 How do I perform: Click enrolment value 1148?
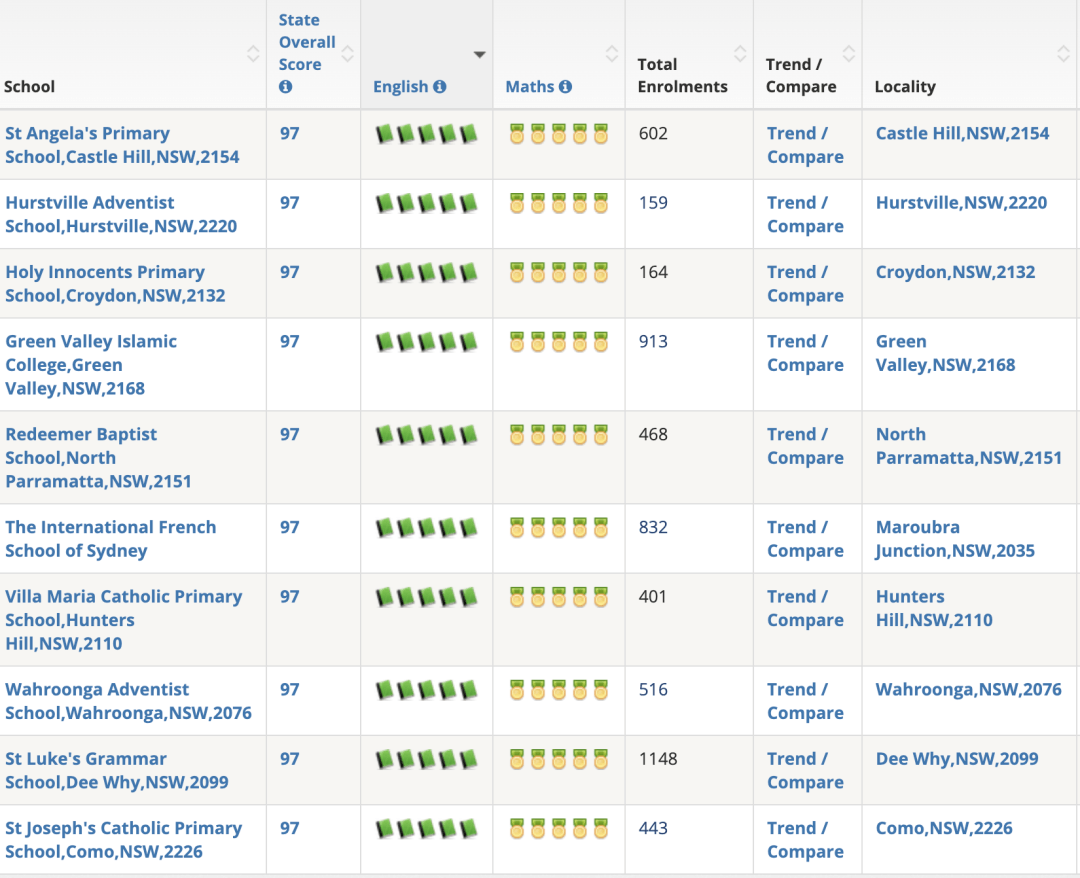click(x=658, y=760)
